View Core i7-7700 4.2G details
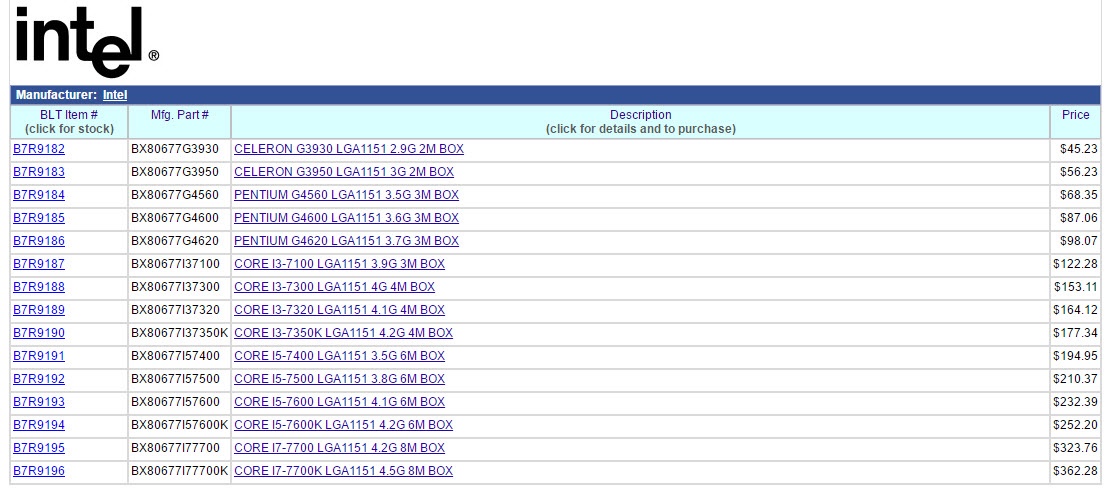 339,448
